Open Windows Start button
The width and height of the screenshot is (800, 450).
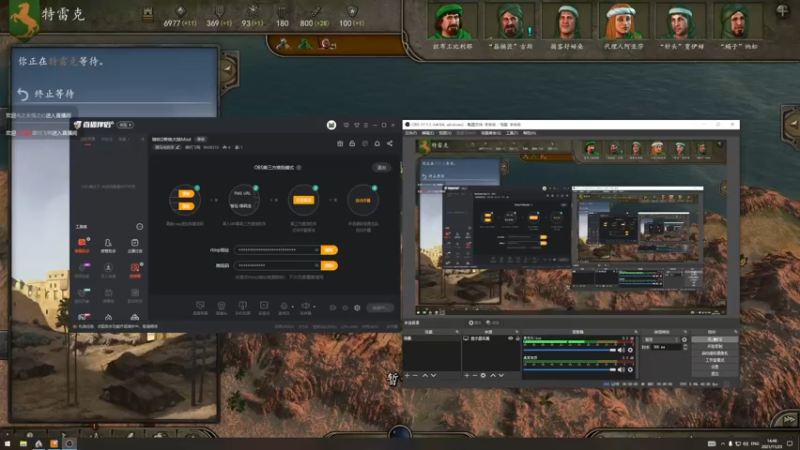tap(7, 444)
